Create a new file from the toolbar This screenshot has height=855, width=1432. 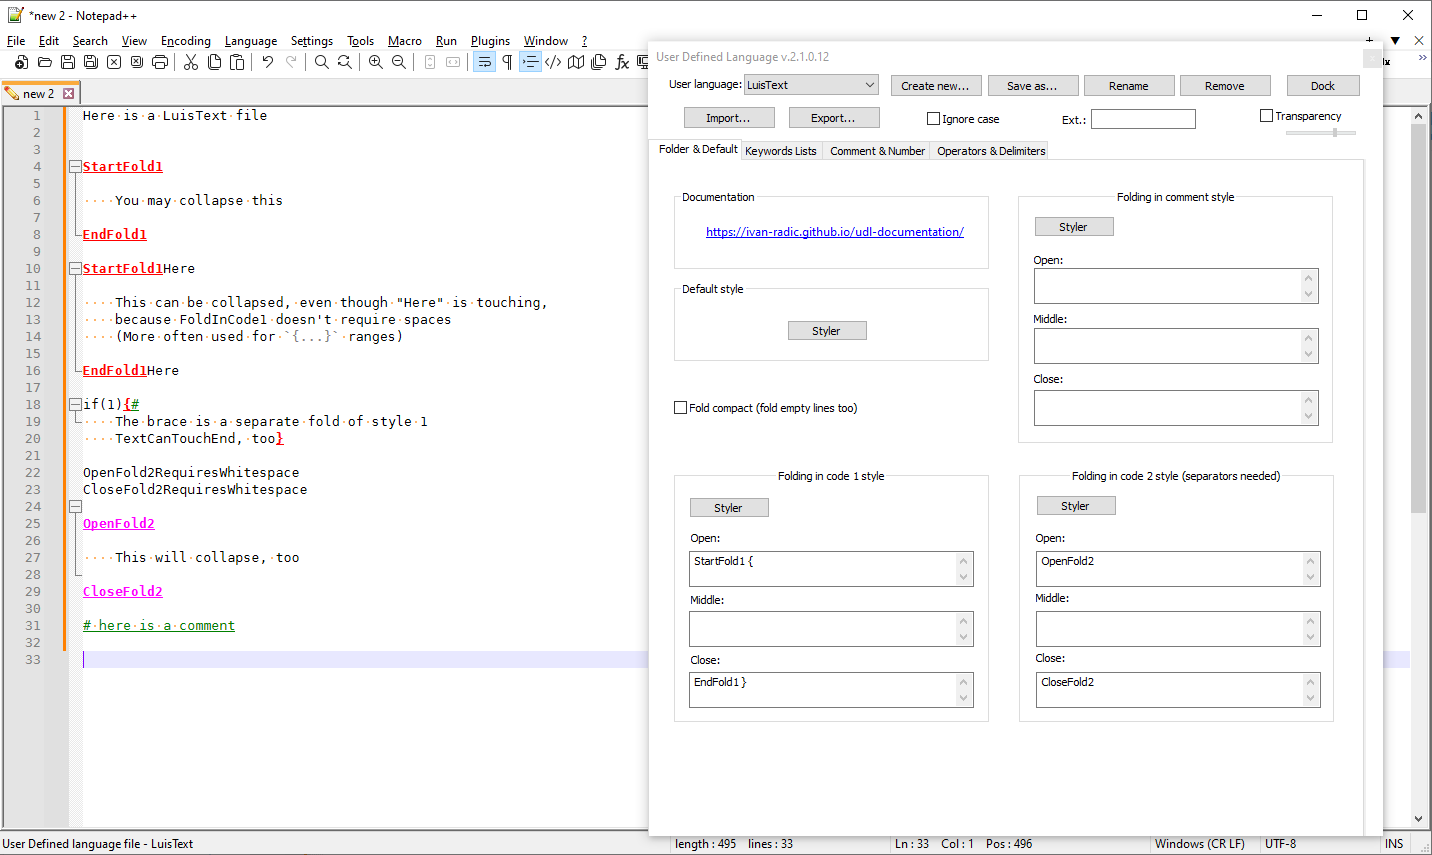(x=21, y=62)
